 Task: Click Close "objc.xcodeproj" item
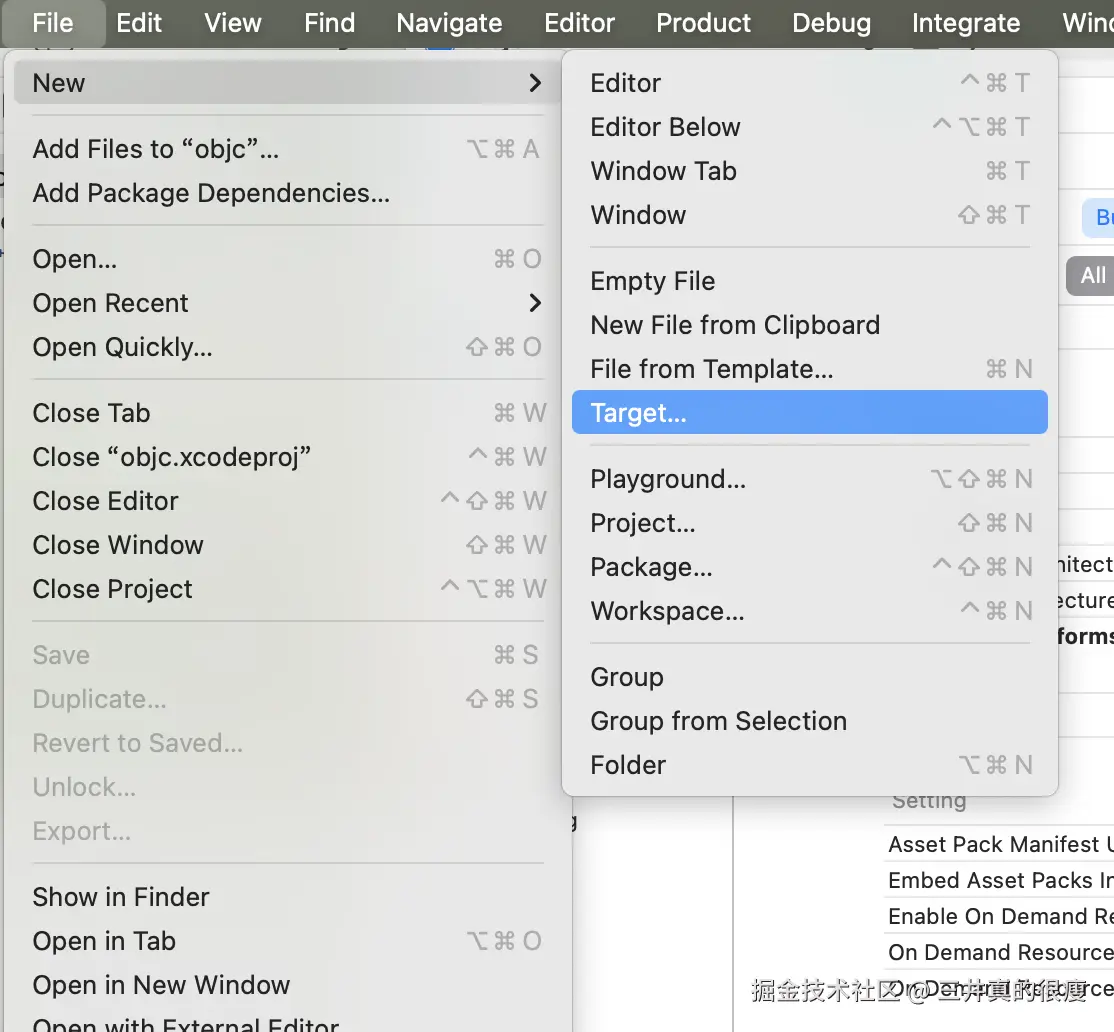172,457
